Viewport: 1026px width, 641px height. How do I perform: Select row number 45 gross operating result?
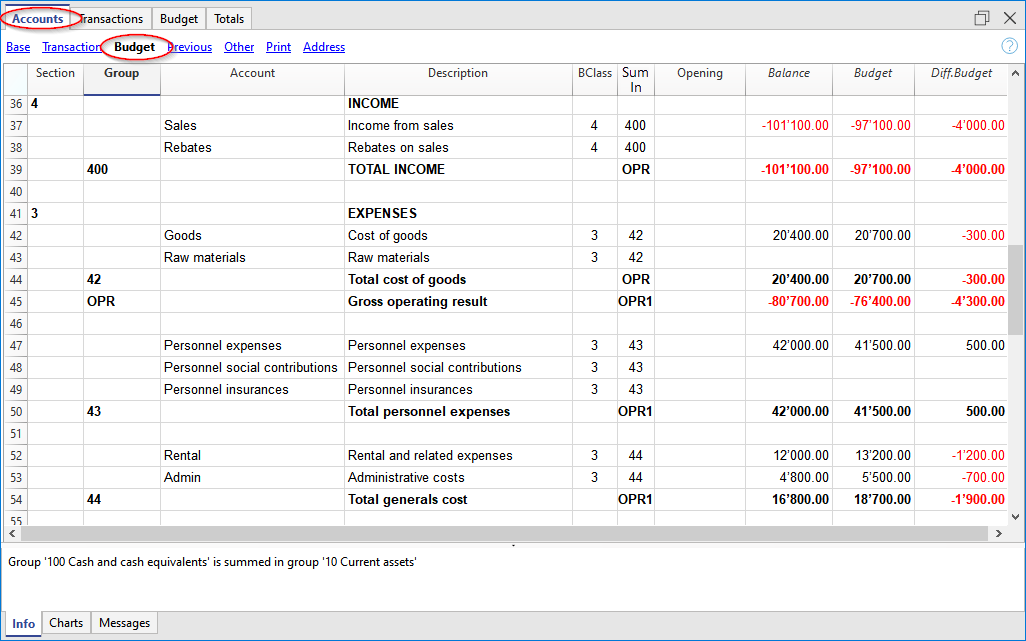15,301
